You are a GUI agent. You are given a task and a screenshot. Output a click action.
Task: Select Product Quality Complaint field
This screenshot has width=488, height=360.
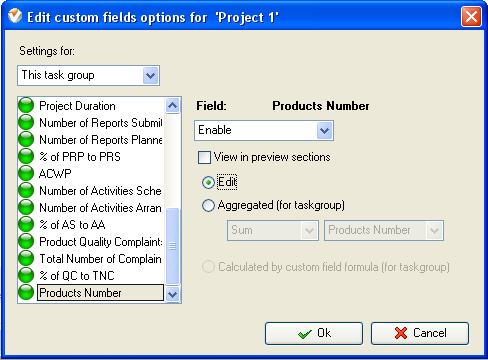pos(101,242)
